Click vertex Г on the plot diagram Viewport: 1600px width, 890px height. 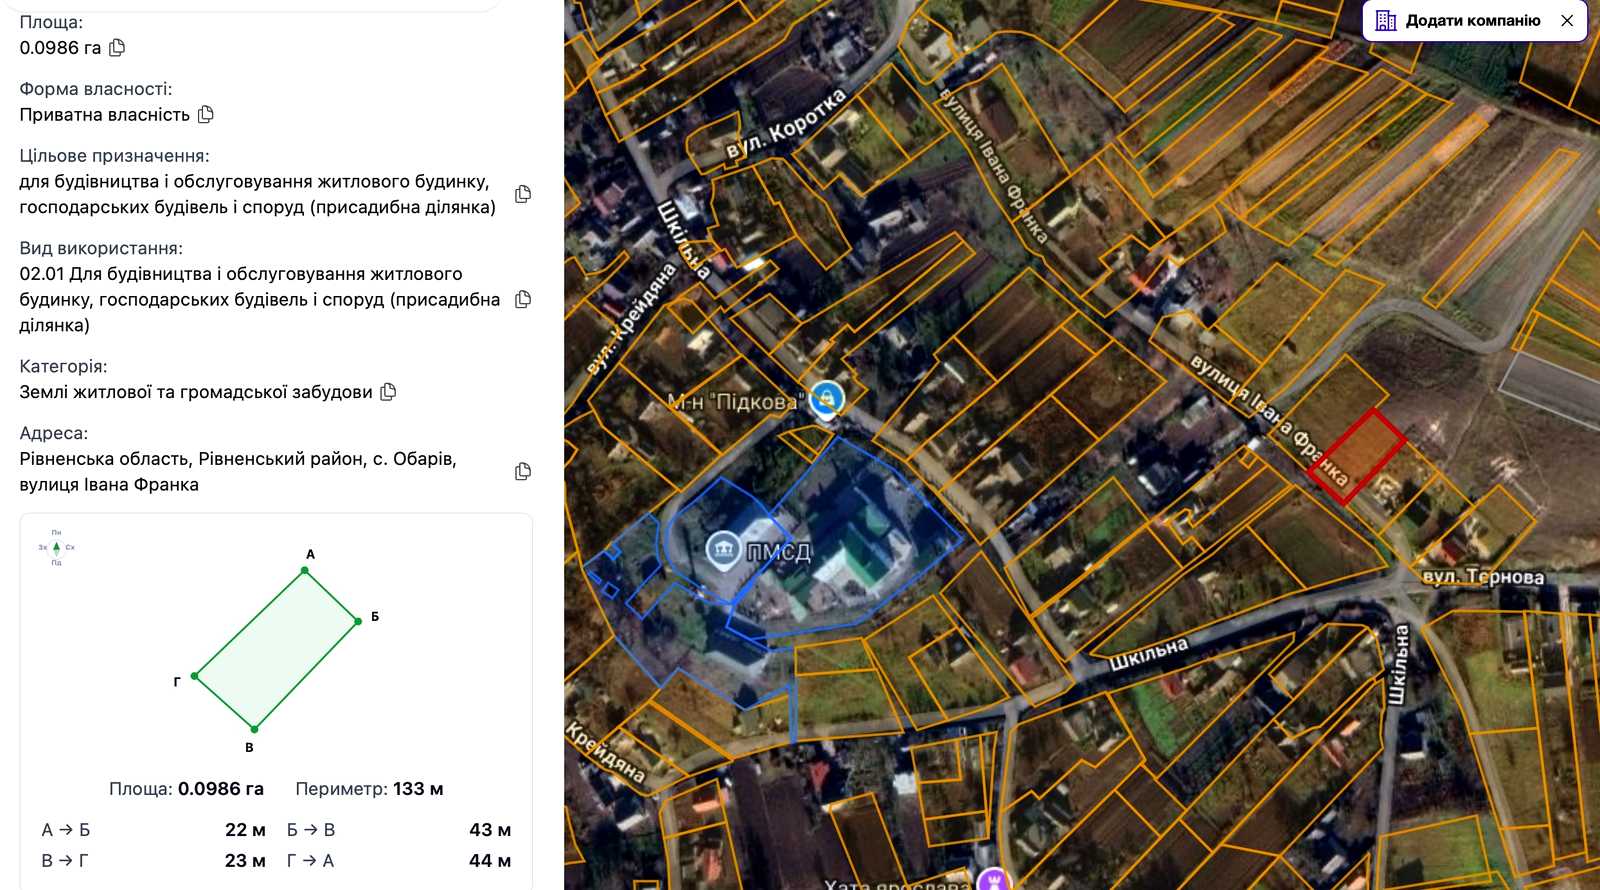point(195,676)
